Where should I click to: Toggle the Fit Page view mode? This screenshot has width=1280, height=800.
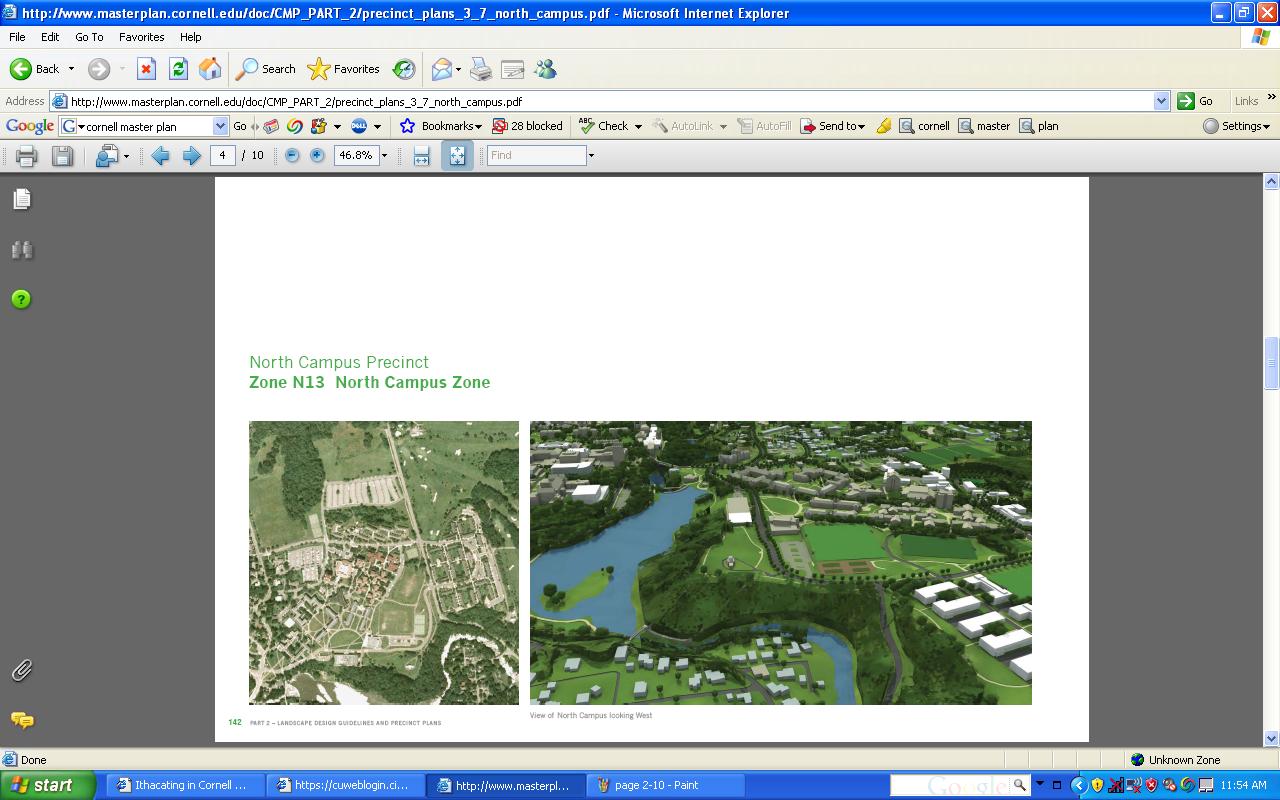[457, 155]
